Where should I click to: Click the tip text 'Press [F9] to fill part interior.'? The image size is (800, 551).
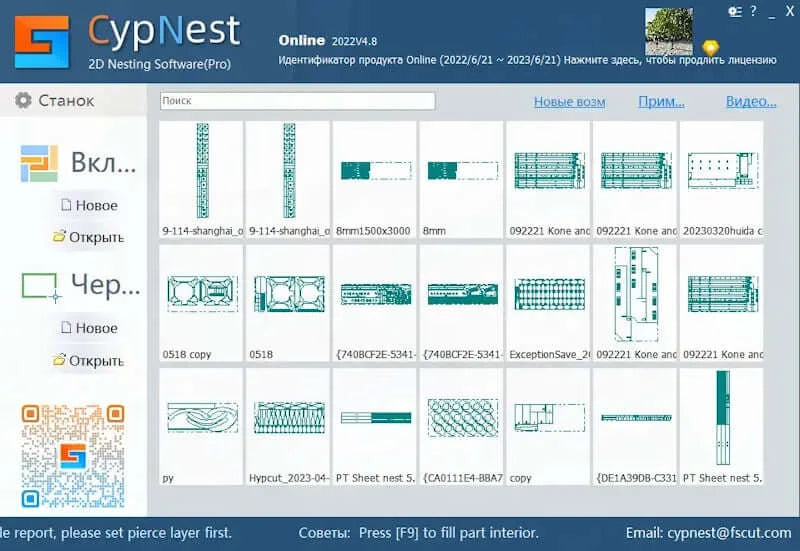click(x=448, y=533)
